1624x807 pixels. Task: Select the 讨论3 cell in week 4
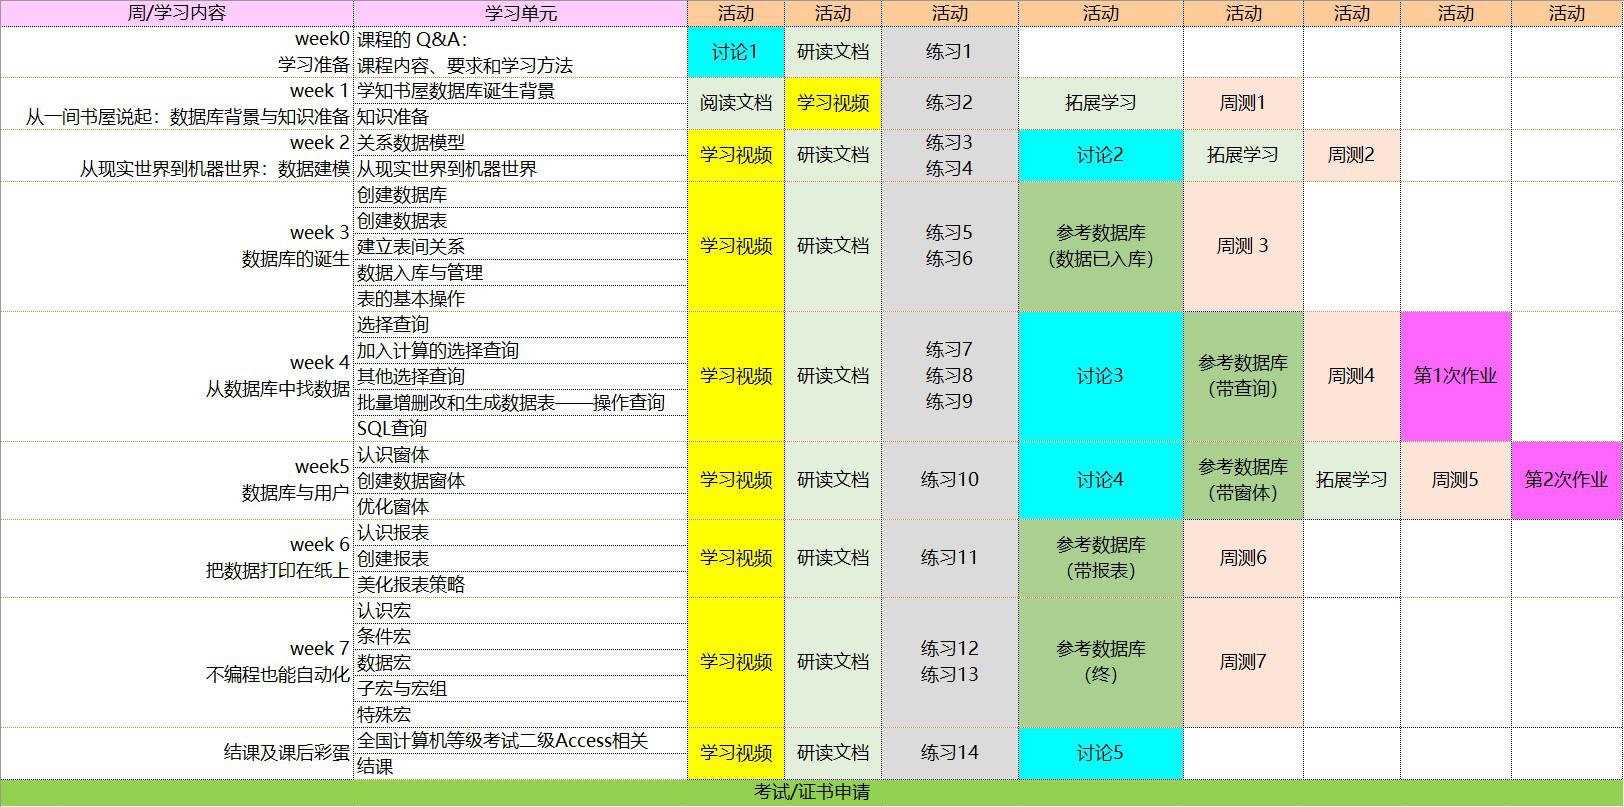coord(1100,376)
